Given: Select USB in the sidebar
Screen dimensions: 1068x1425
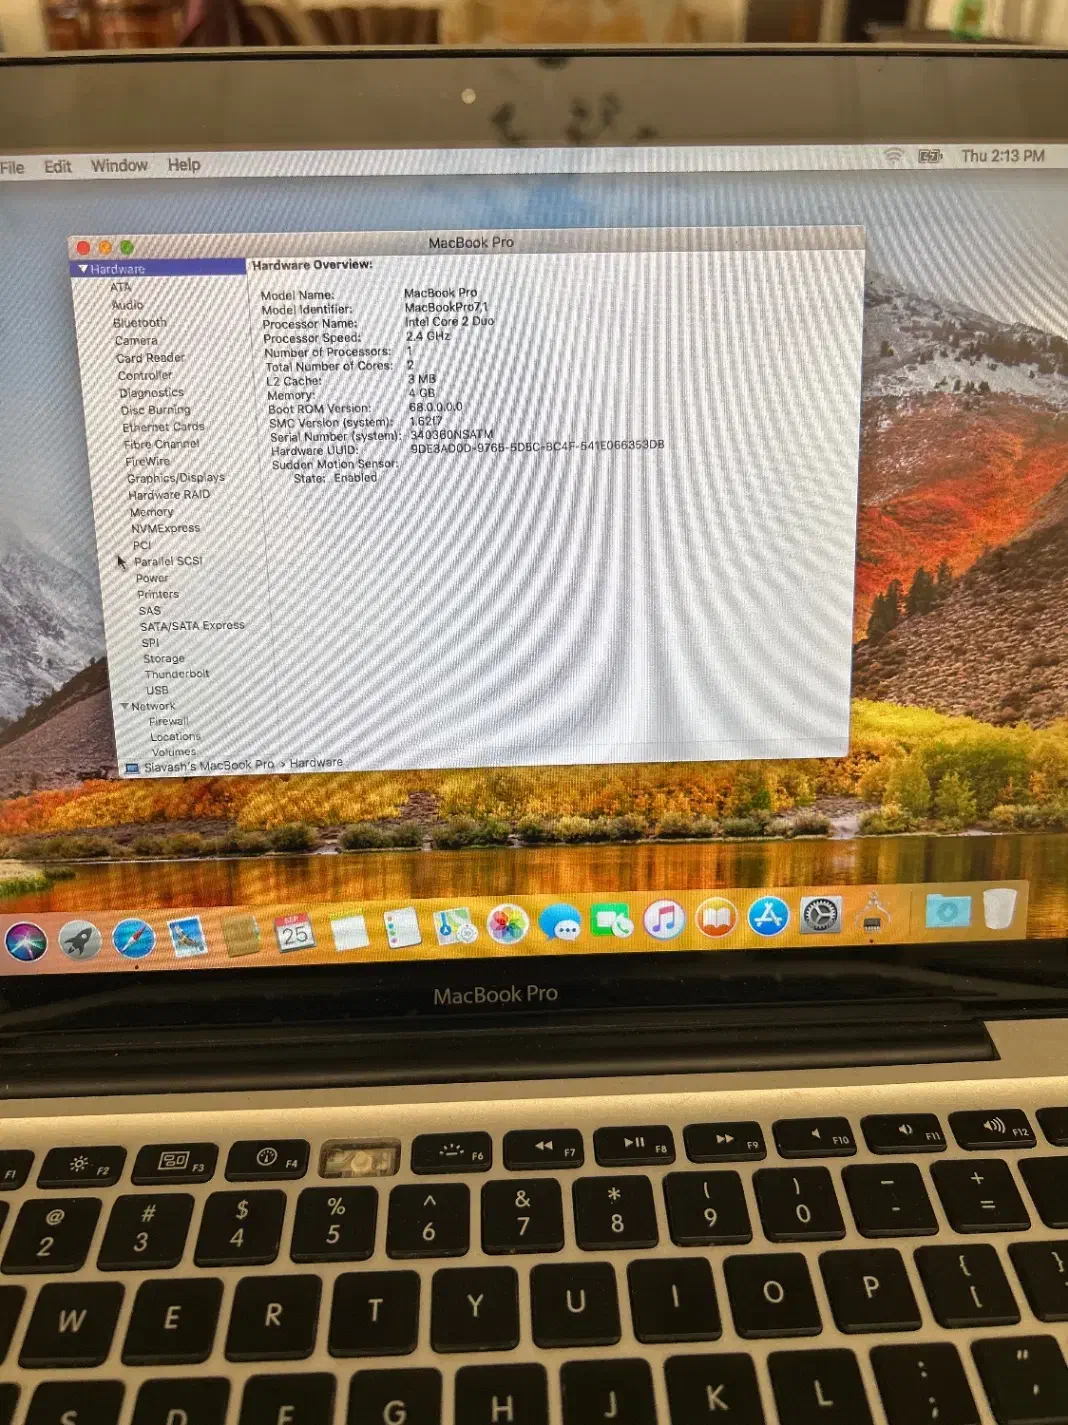Looking at the screenshot, I should pos(157,690).
